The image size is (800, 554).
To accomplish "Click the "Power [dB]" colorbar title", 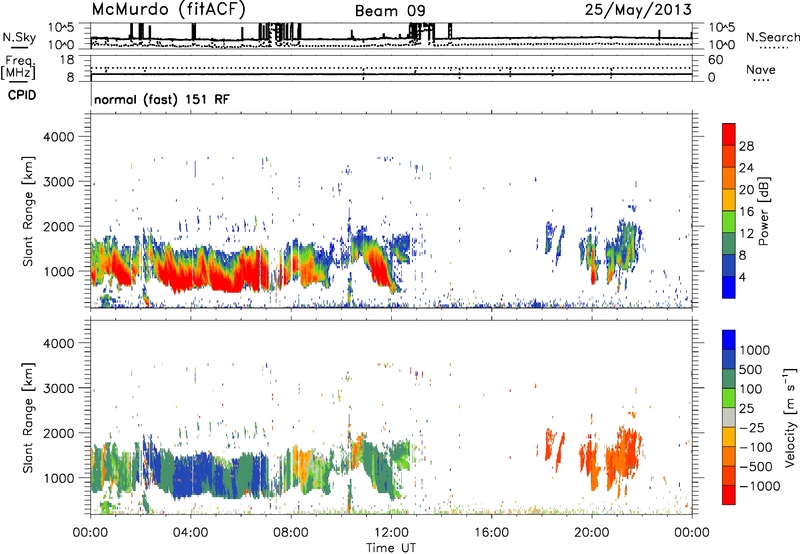I will pos(763,211).
